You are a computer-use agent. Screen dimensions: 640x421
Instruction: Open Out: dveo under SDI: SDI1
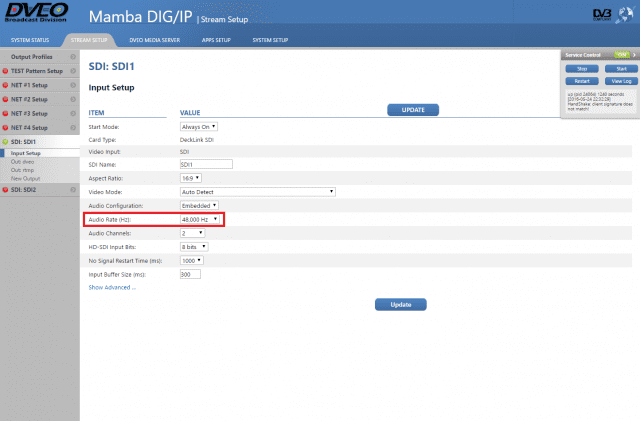[x=22, y=162]
